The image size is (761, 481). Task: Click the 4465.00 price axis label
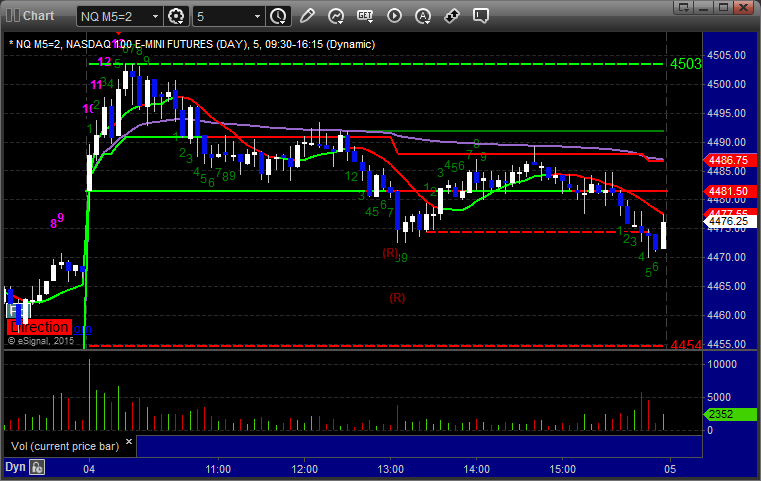727,286
